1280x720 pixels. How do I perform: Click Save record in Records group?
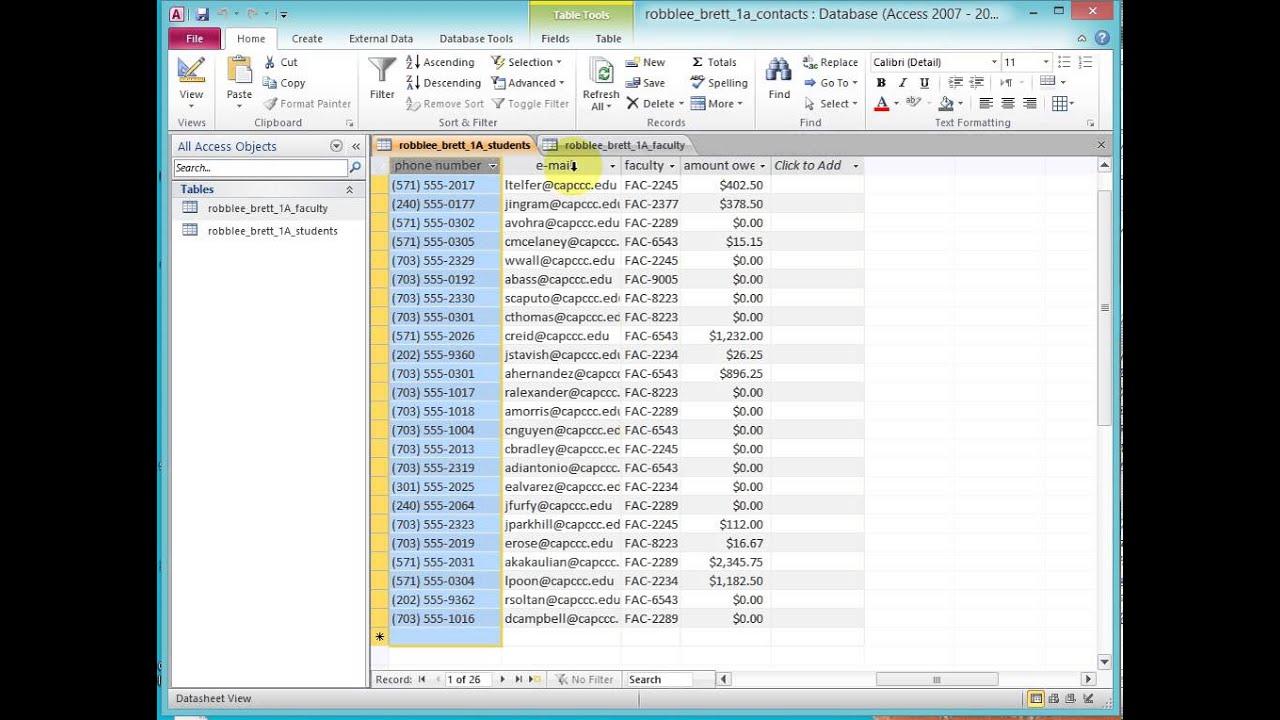(645, 83)
